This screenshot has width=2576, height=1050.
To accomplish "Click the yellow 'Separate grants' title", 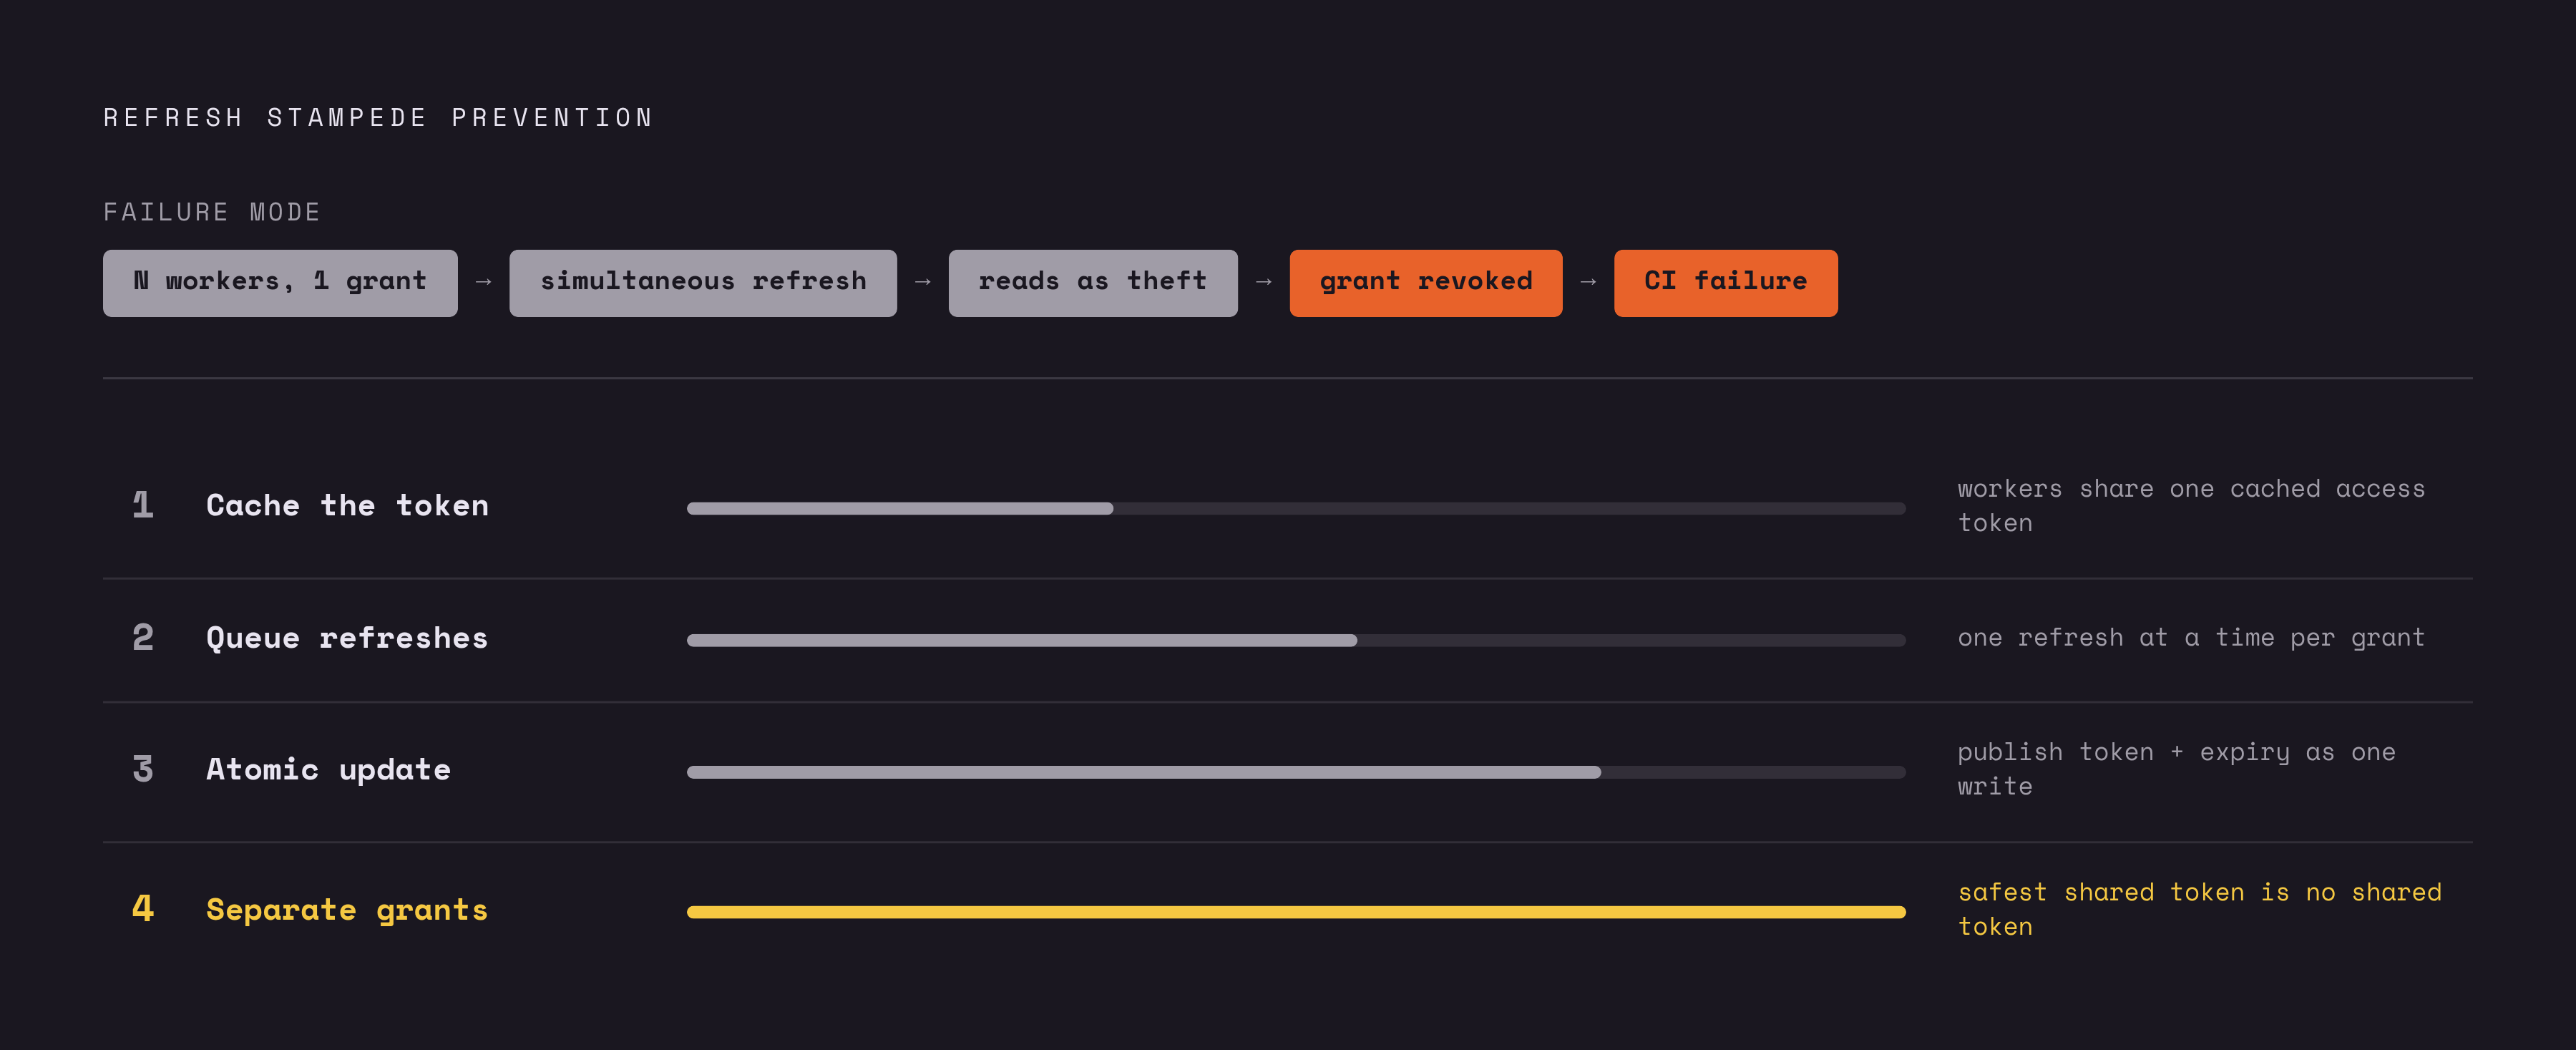I will point(347,909).
